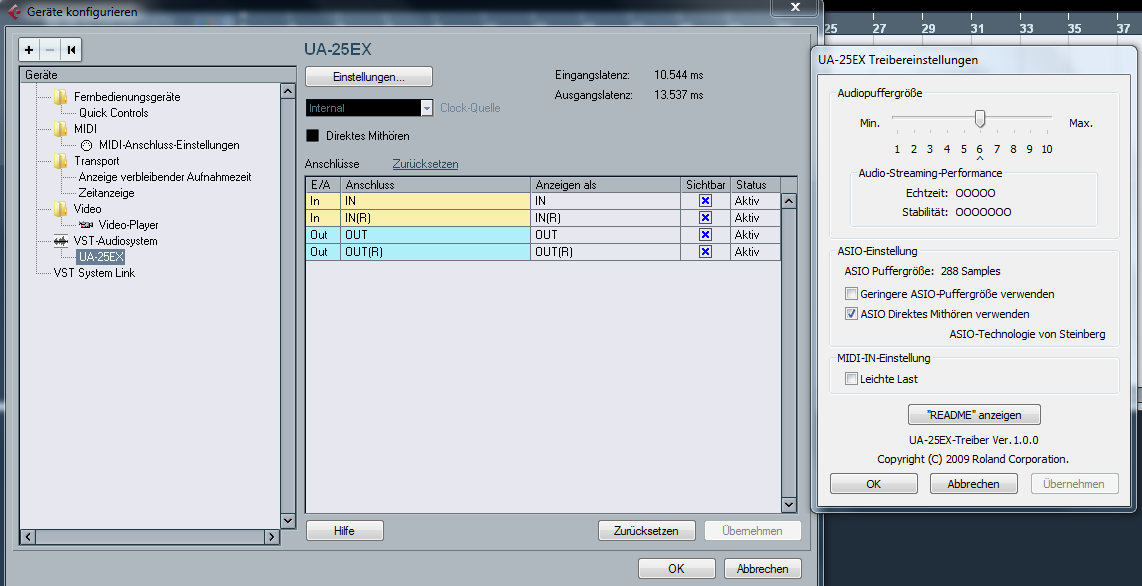Click the Anzeigen als field for OUT(R)
This screenshot has height=586, width=1142.
[607, 252]
